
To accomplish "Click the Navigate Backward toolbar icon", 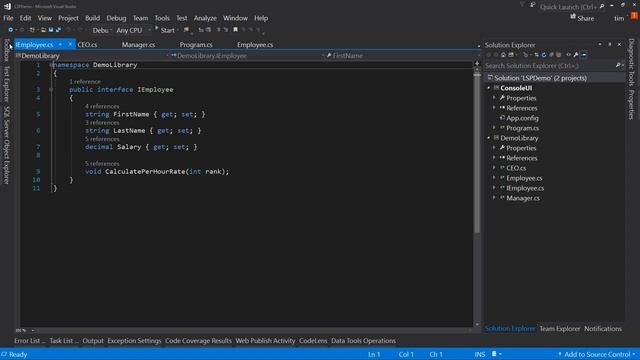I will pos(10,30).
